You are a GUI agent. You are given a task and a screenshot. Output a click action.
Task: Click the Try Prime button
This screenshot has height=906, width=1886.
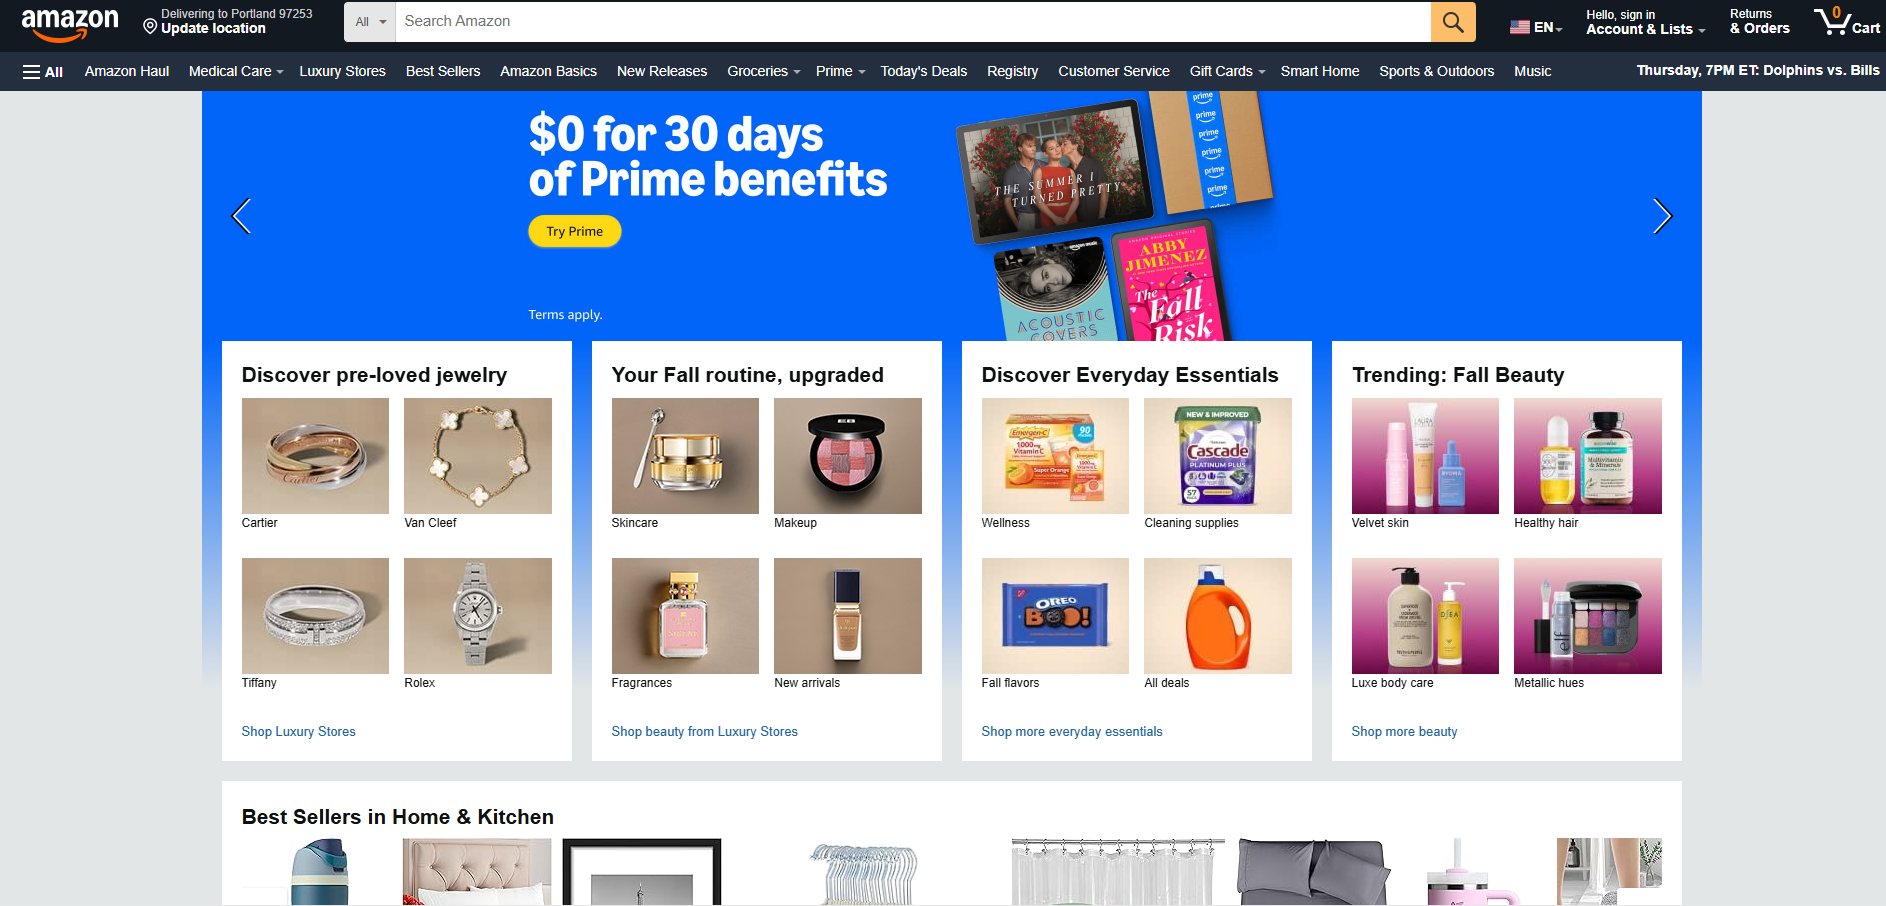tap(575, 231)
